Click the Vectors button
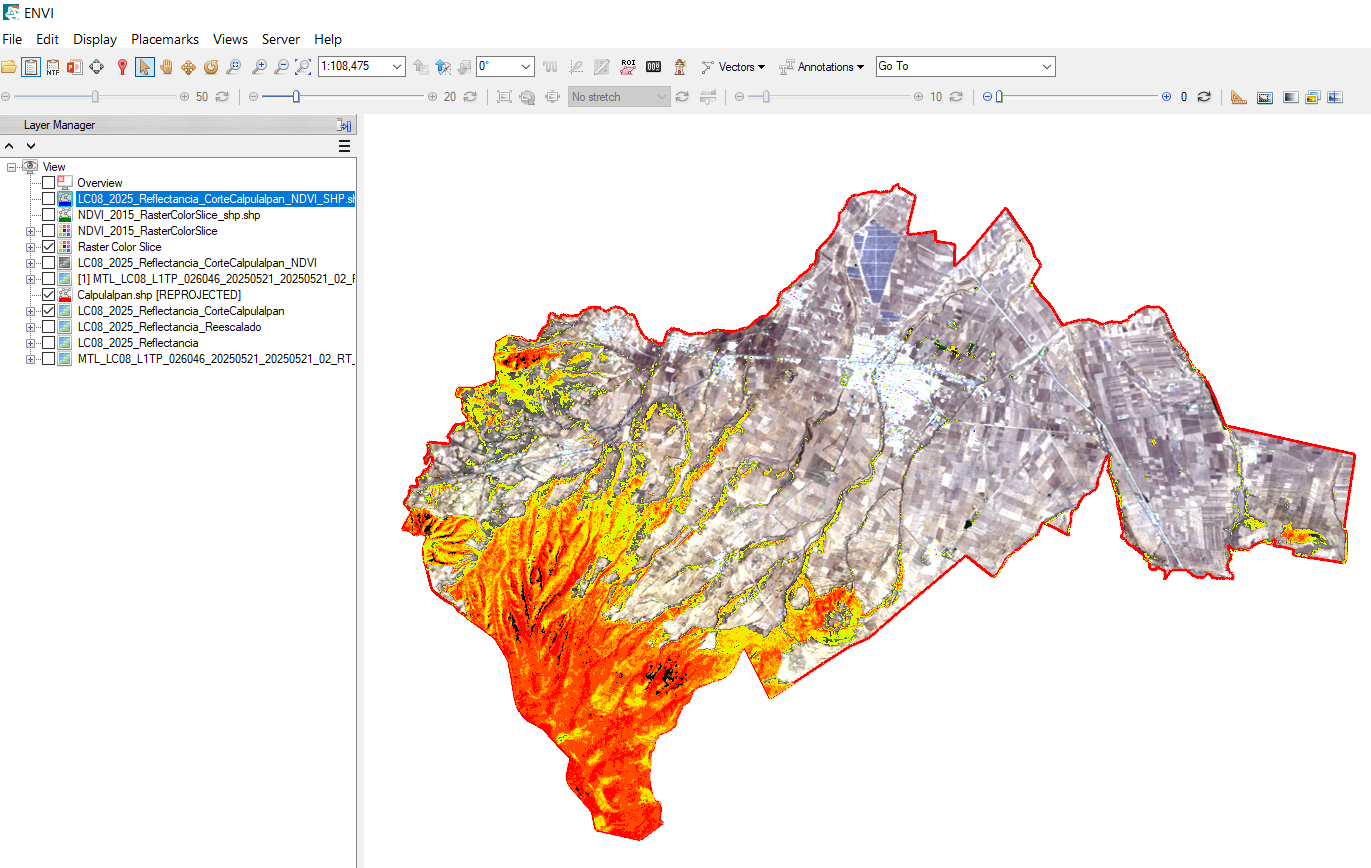Image resolution: width=1371 pixels, height=868 pixels. (733, 67)
